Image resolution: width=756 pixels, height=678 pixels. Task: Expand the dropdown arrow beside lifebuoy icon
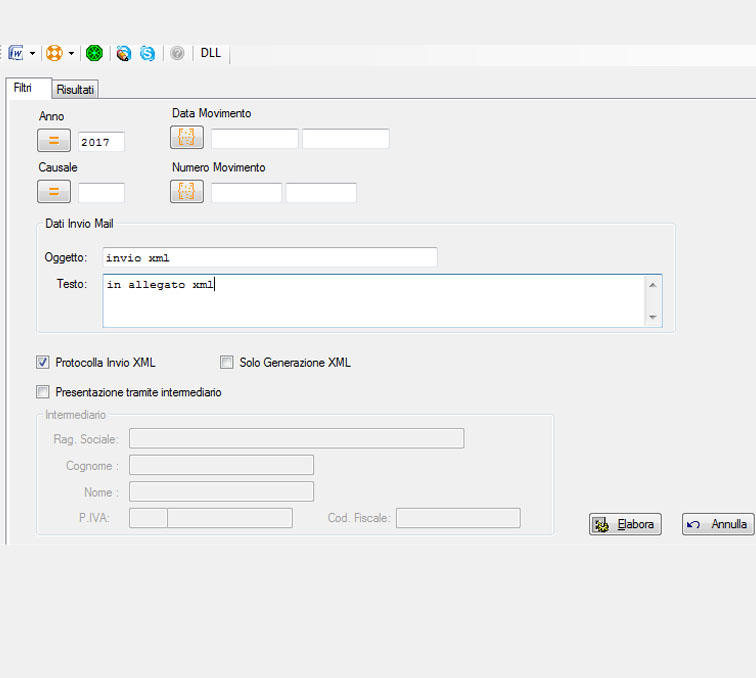pos(71,53)
